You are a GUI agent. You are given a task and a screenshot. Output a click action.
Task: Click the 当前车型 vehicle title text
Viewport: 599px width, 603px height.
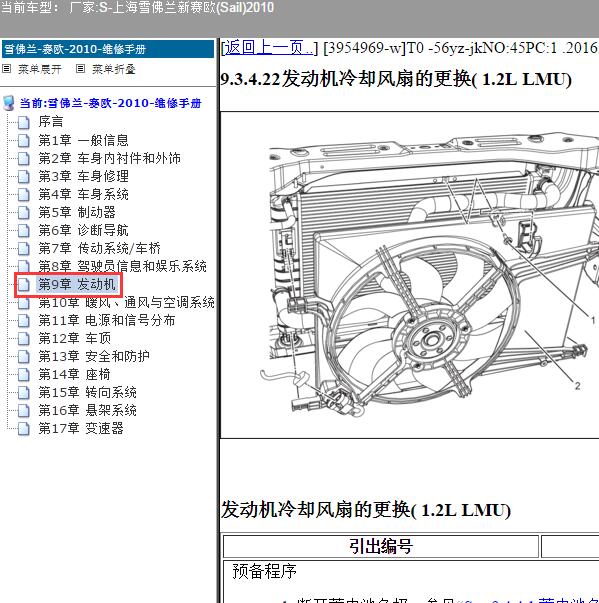point(137,7)
